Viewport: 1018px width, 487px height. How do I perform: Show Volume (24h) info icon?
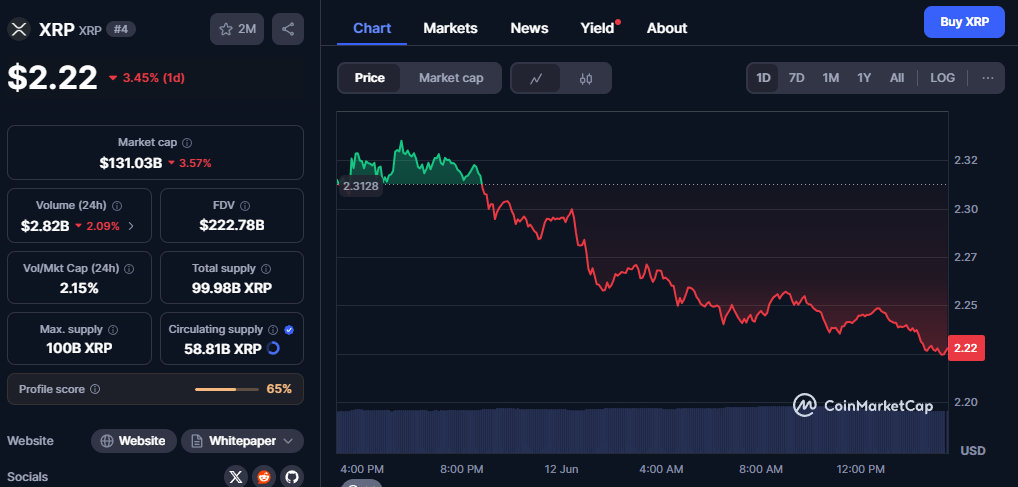click(x=117, y=206)
